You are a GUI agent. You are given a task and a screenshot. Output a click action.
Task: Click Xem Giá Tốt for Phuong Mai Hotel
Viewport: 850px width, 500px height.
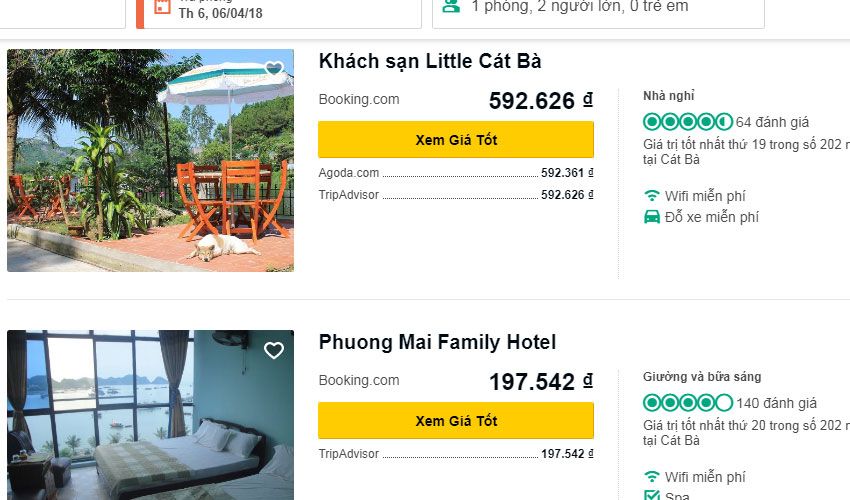(x=456, y=421)
